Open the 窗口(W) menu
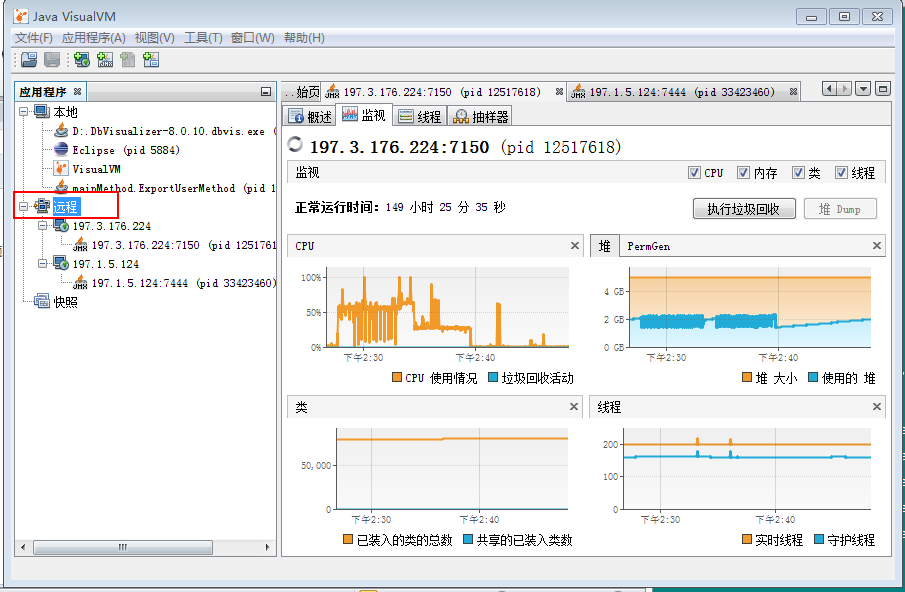 pyautogui.click(x=253, y=38)
